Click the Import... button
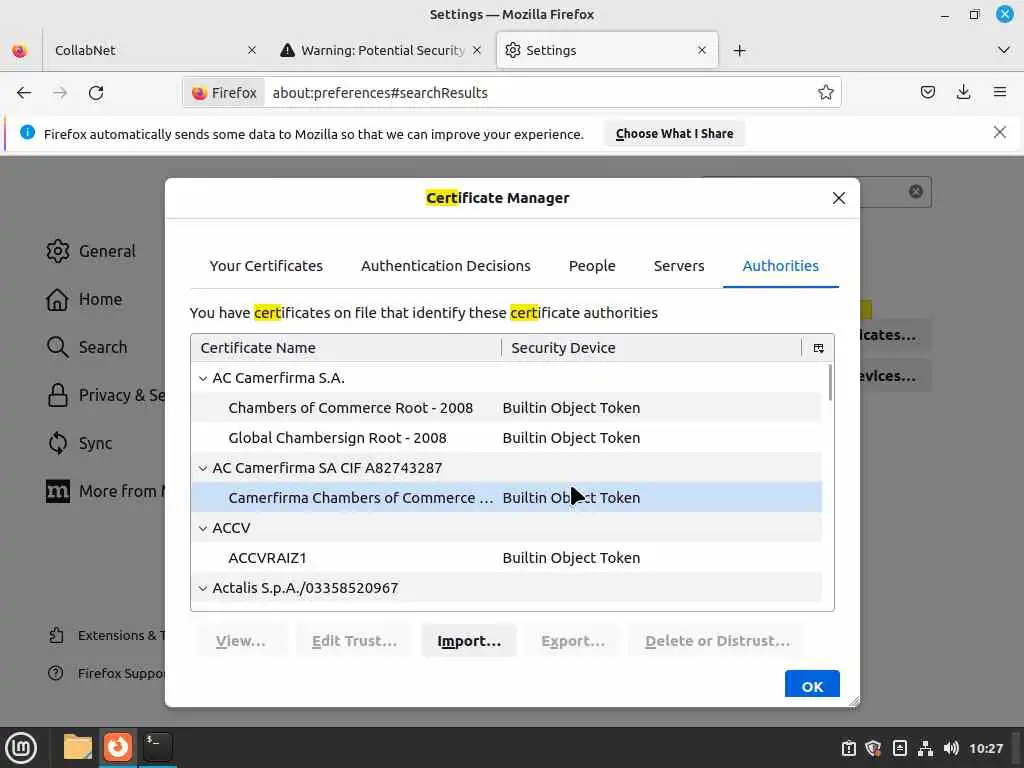1024x768 pixels. tap(469, 641)
